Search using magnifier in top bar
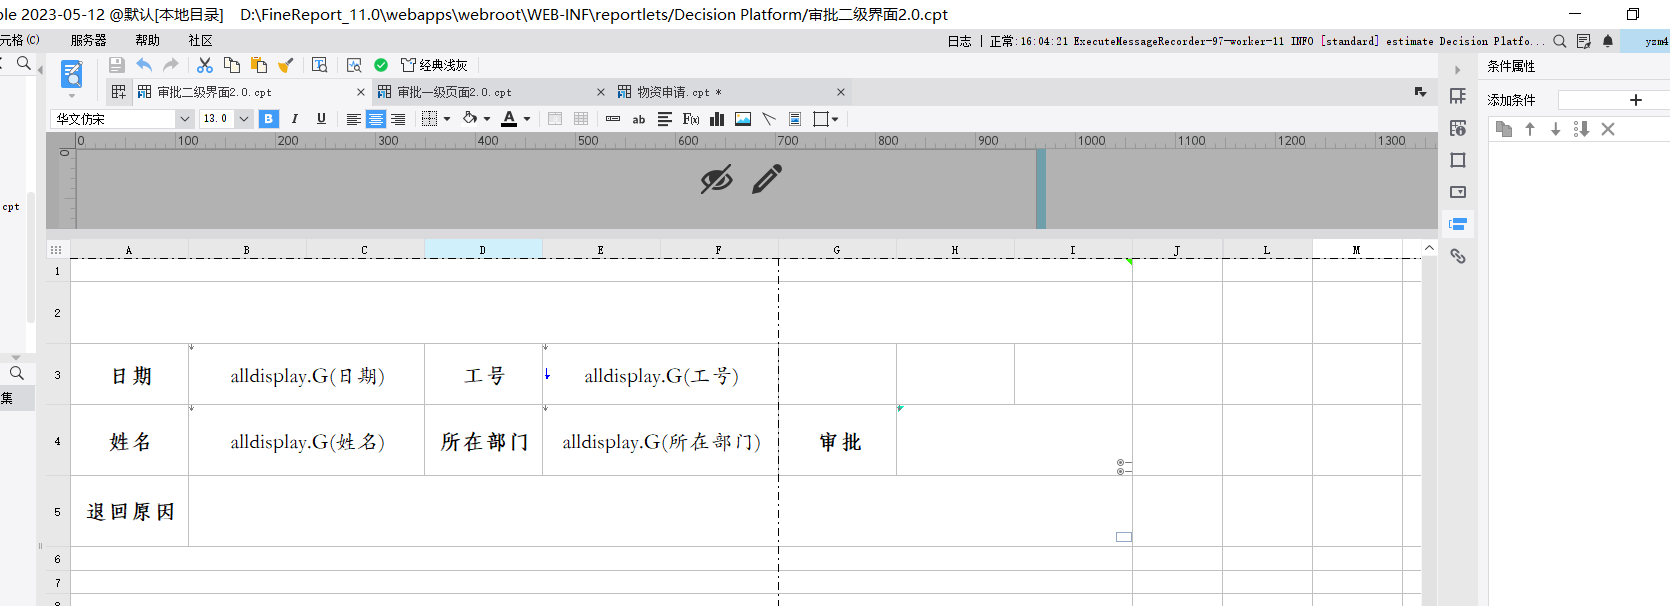Viewport: 1670px width, 606px height. point(1559,41)
